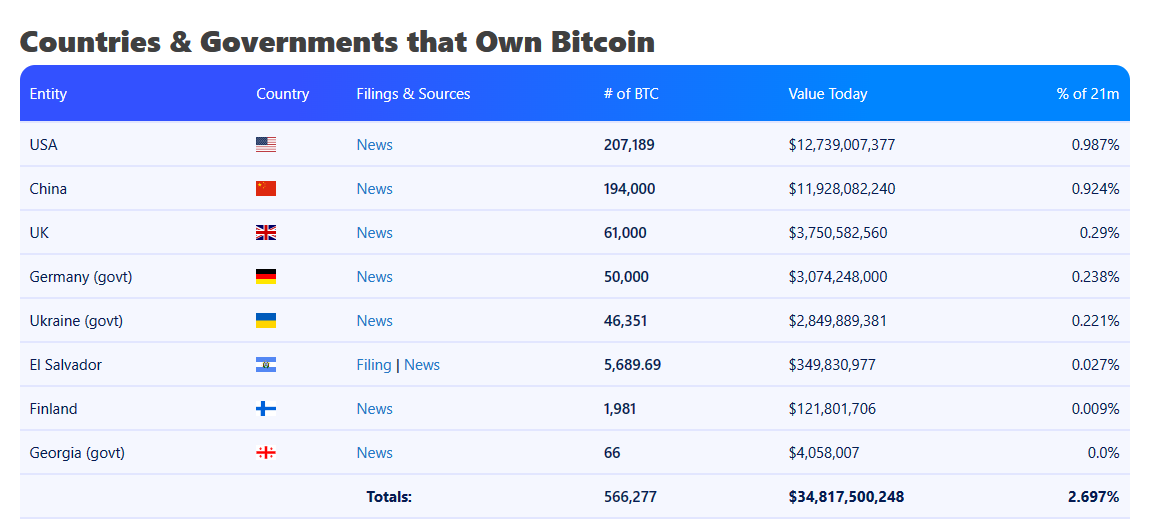The width and height of the screenshot is (1150, 531).
Task: Click the USA flag icon
Action: [266, 145]
